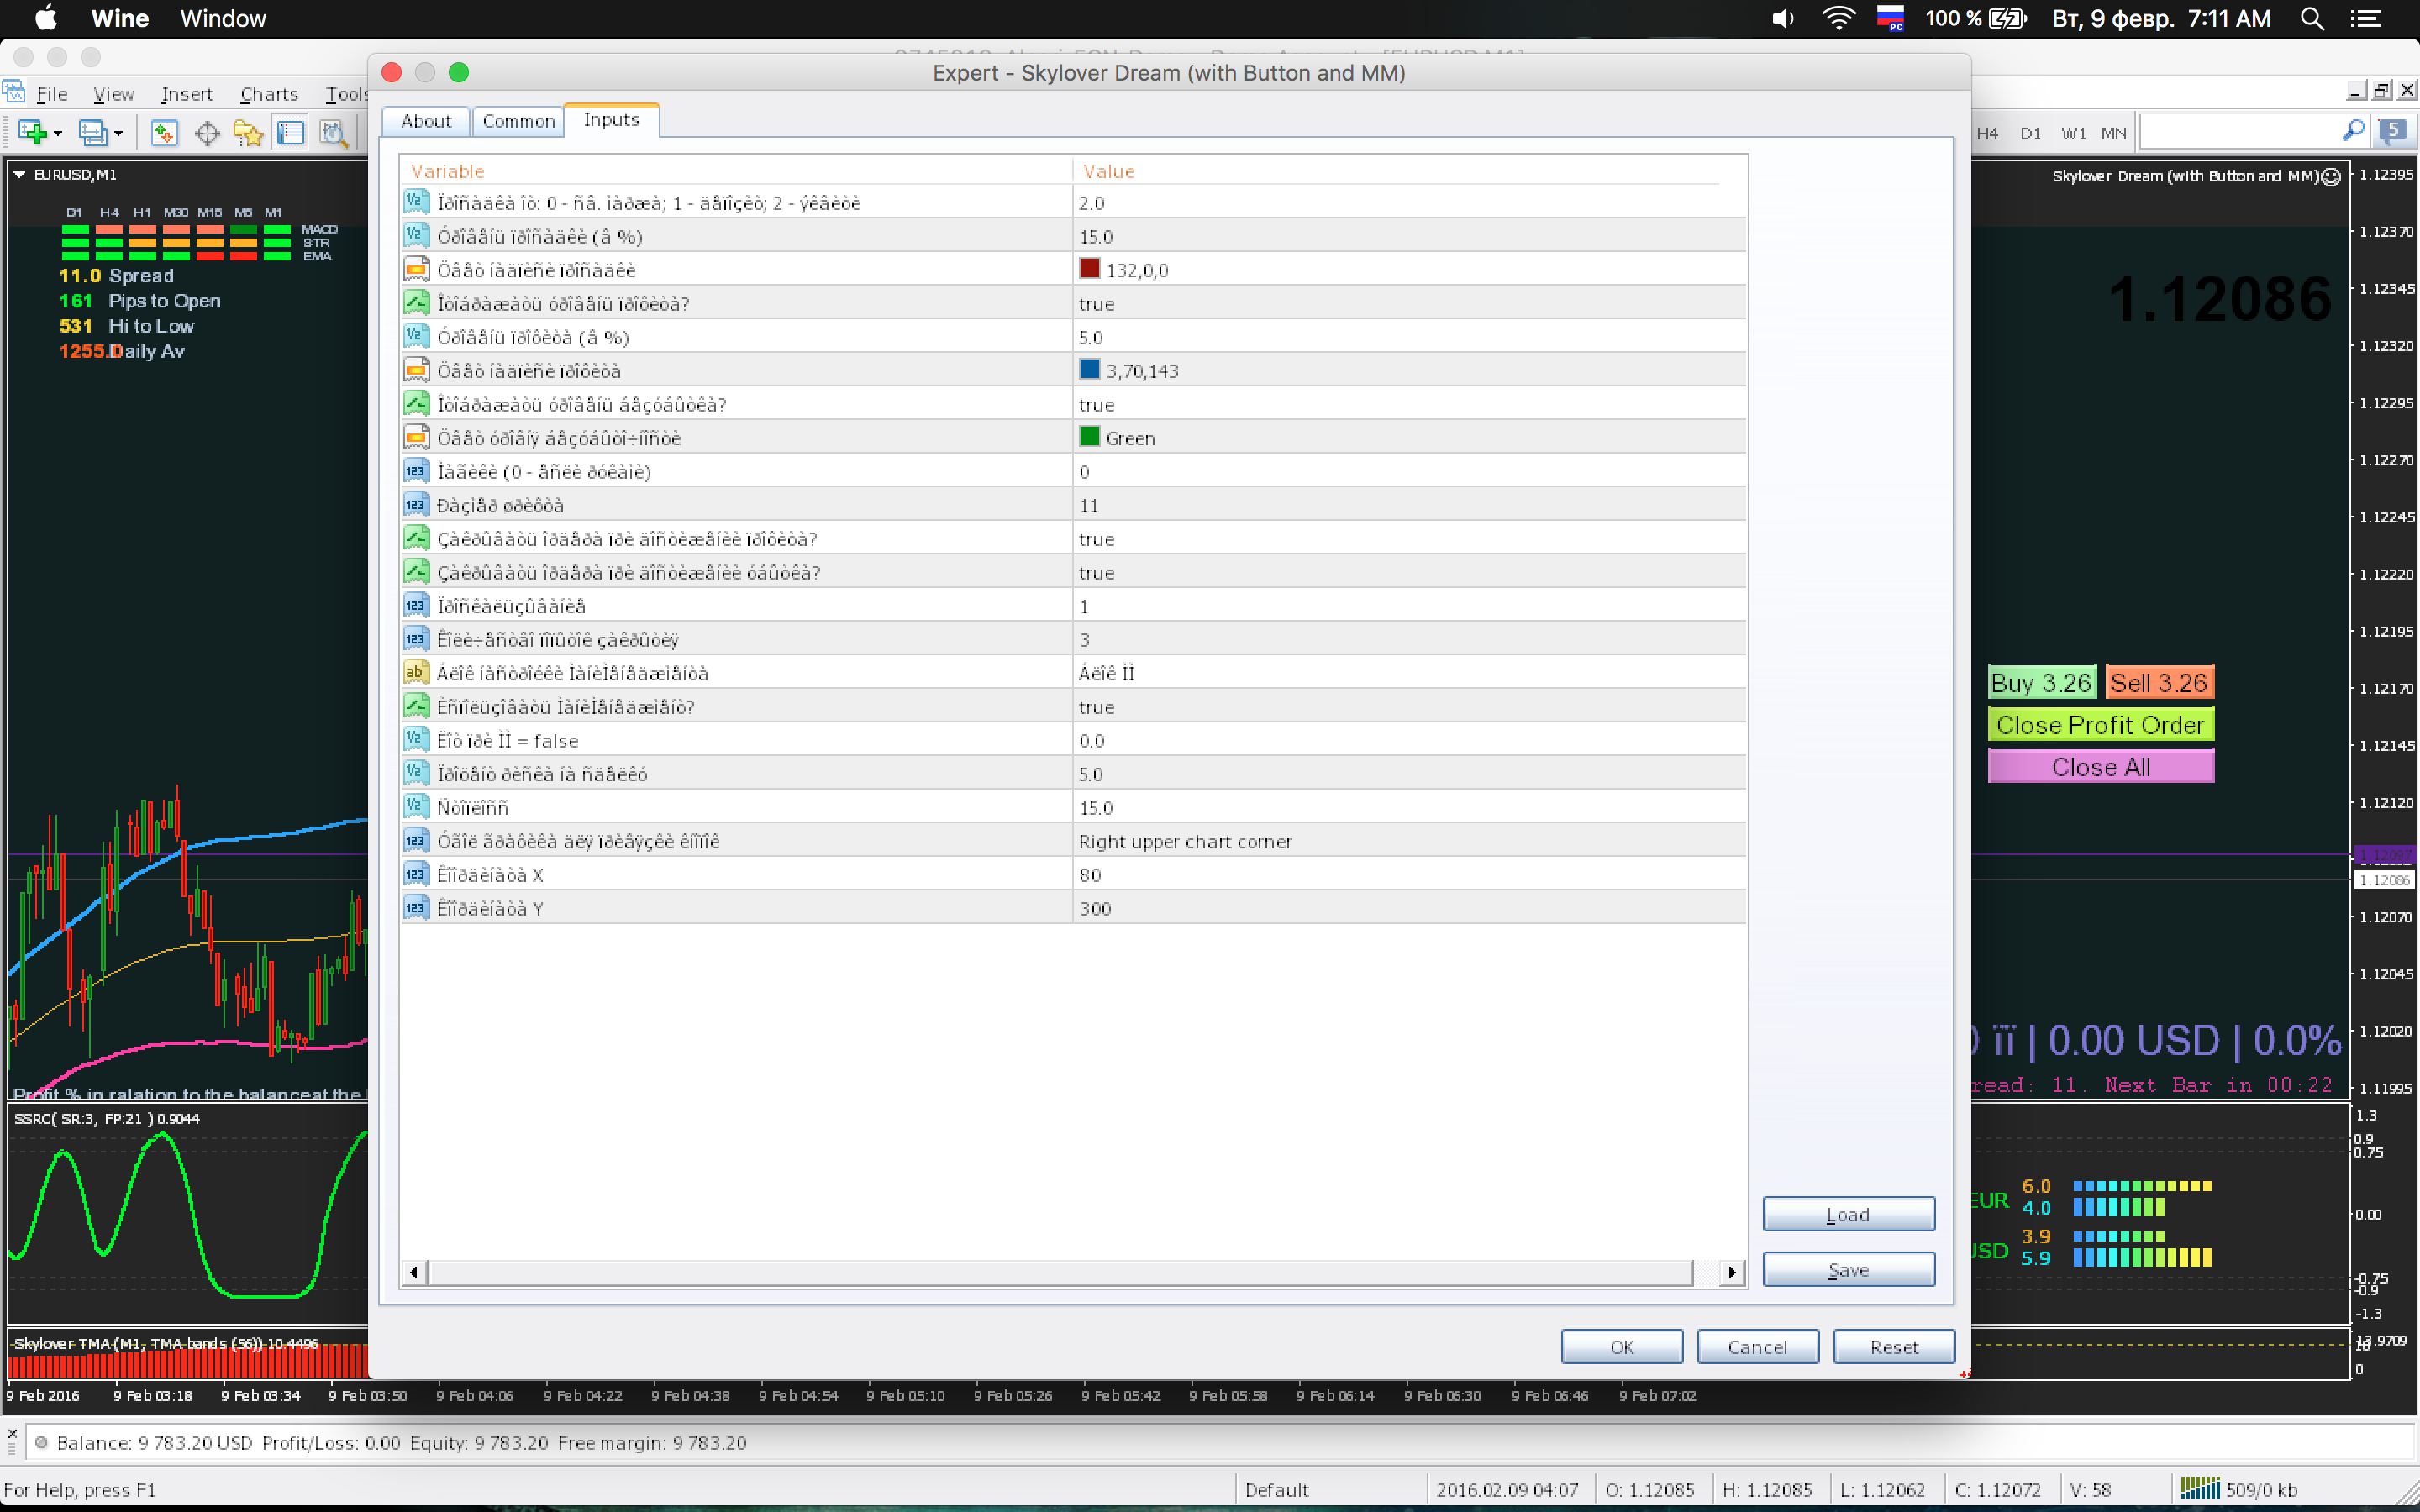Click the Close All chart button

pyautogui.click(x=2101, y=767)
